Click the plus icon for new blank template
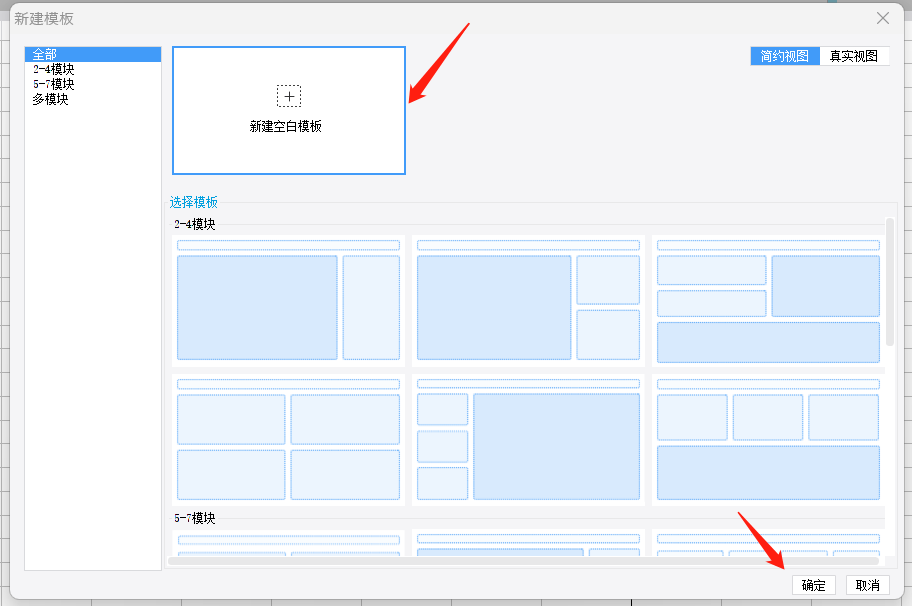The width and height of the screenshot is (912, 606). (x=288, y=96)
